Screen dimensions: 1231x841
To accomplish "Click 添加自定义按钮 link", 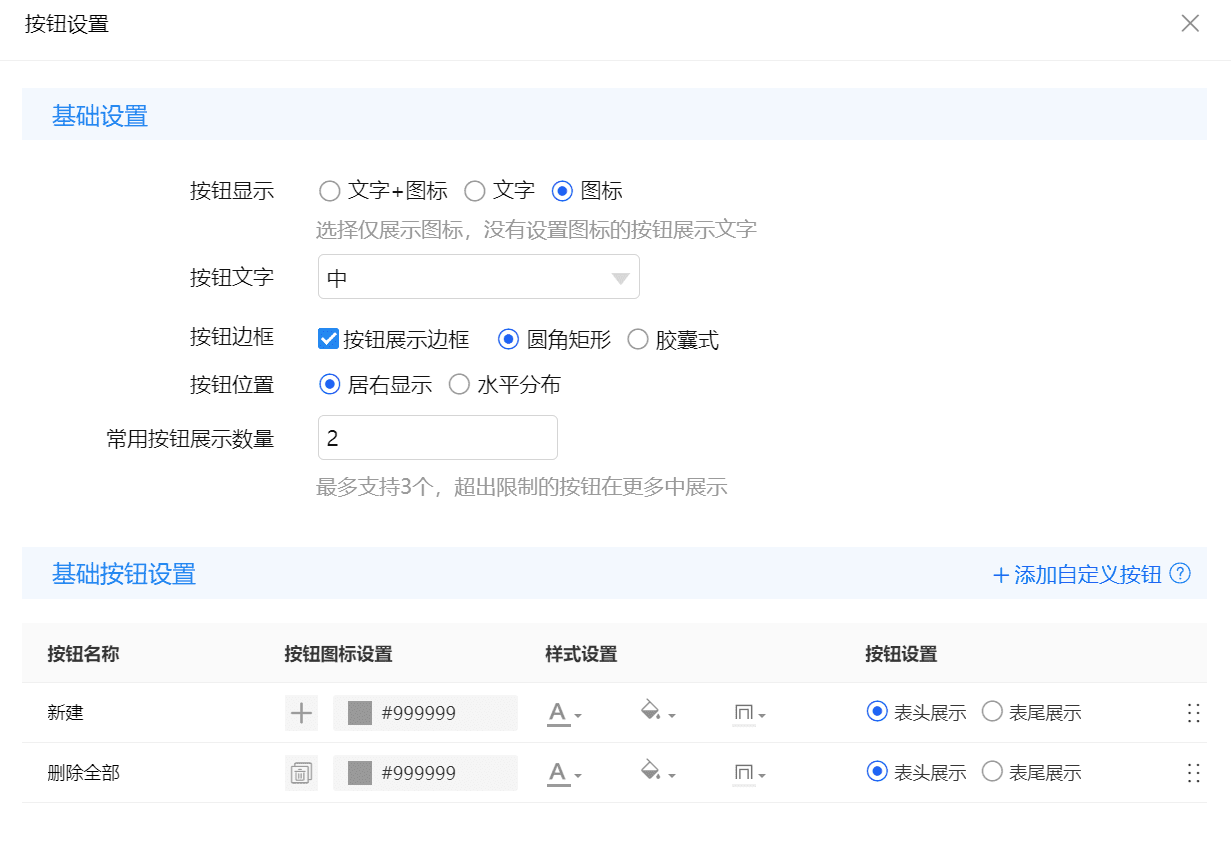I will pyautogui.click(x=1076, y=575).
